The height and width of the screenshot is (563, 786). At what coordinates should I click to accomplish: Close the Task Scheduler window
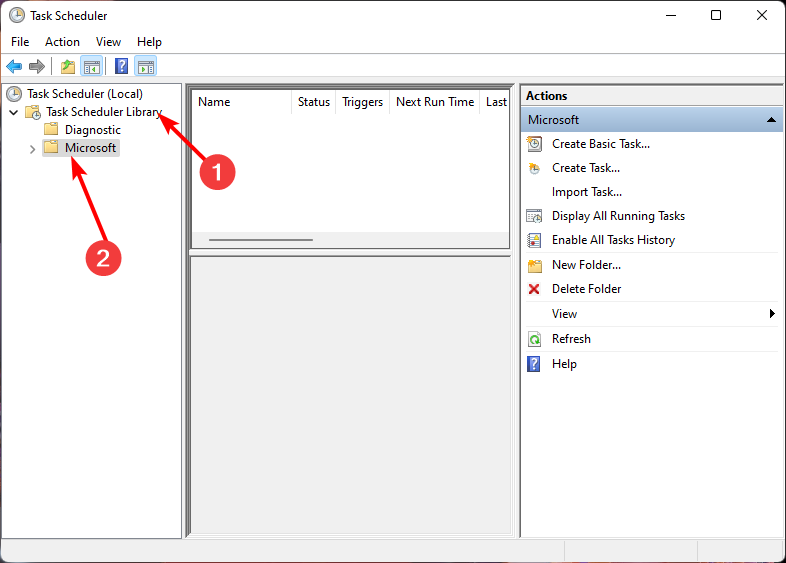point(762,16)
